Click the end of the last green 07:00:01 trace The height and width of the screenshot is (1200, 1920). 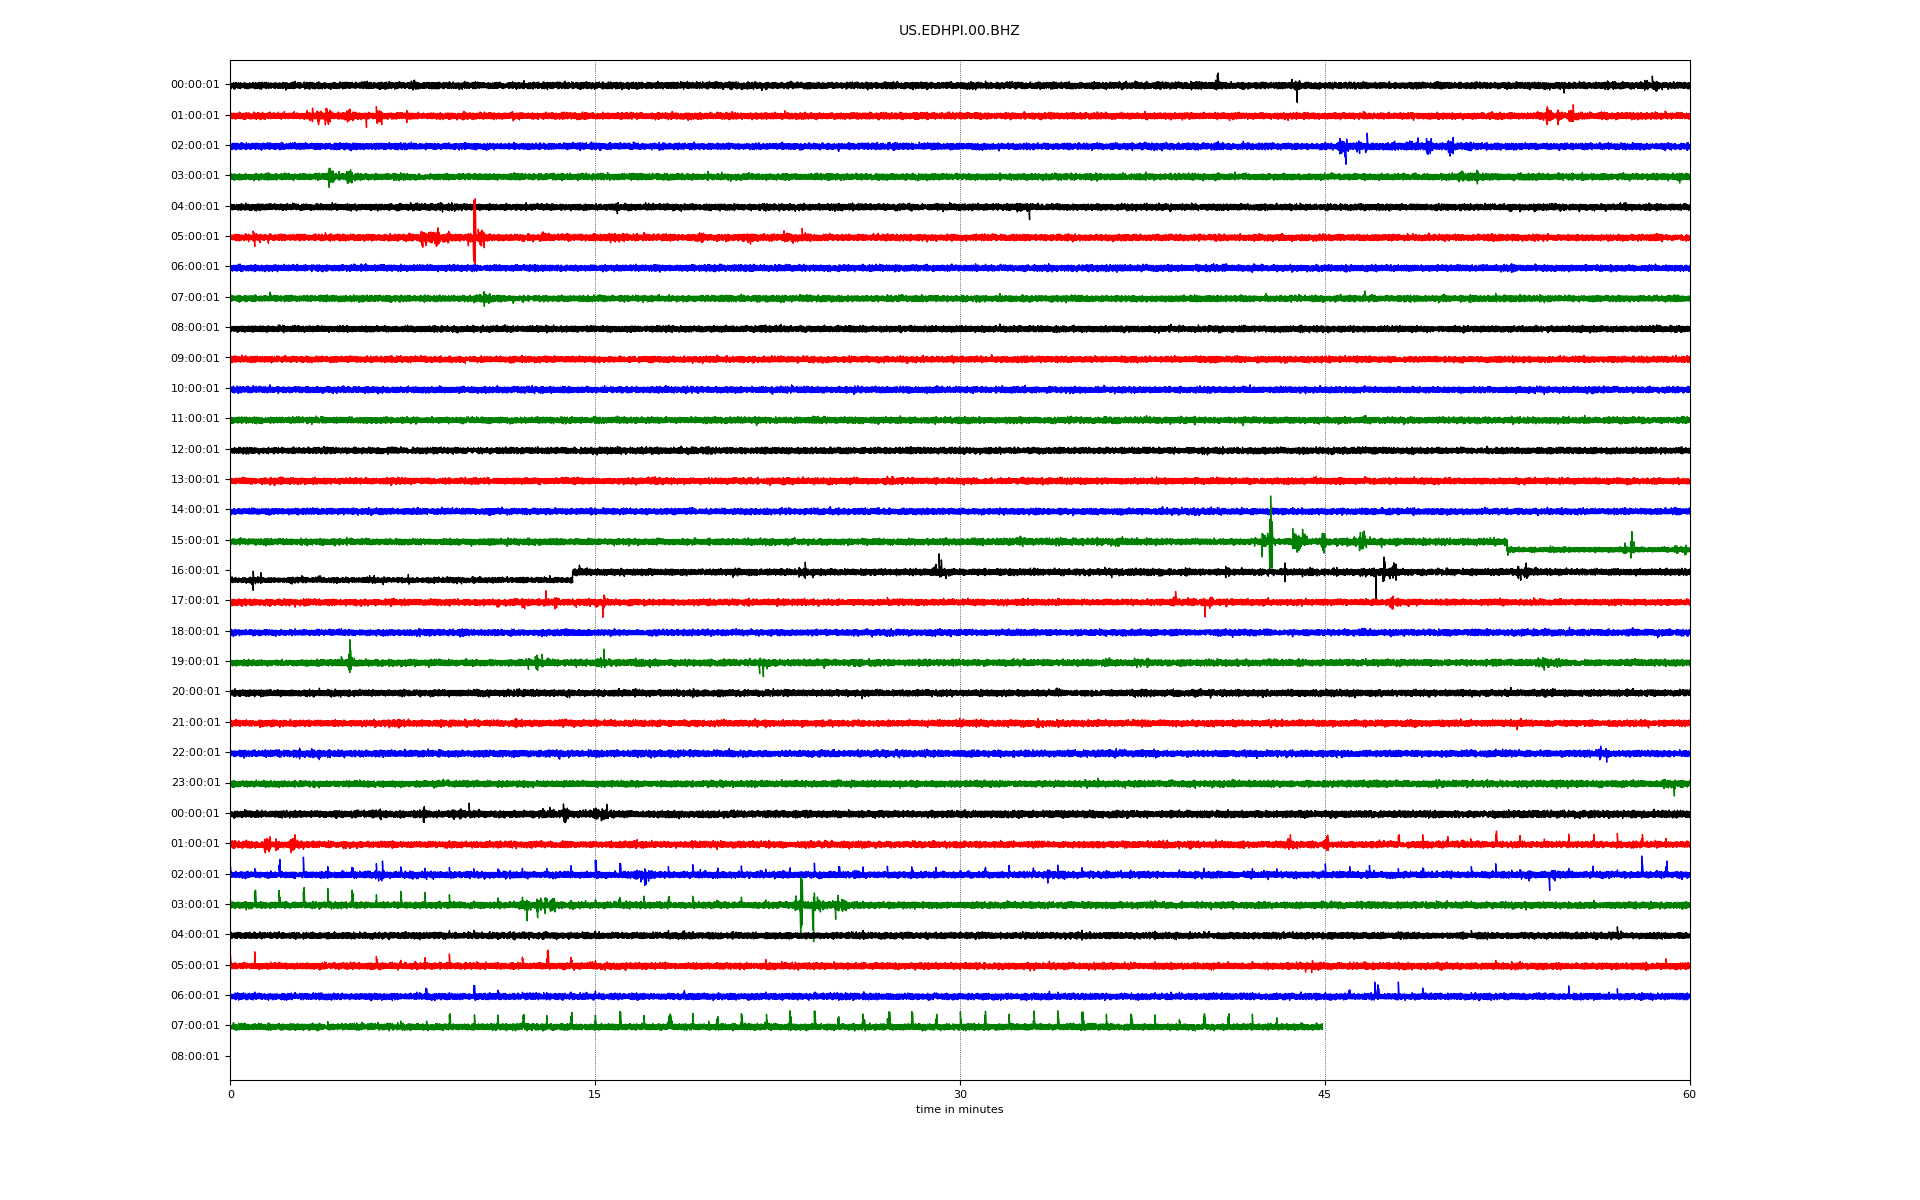tap(1322, 1026)
